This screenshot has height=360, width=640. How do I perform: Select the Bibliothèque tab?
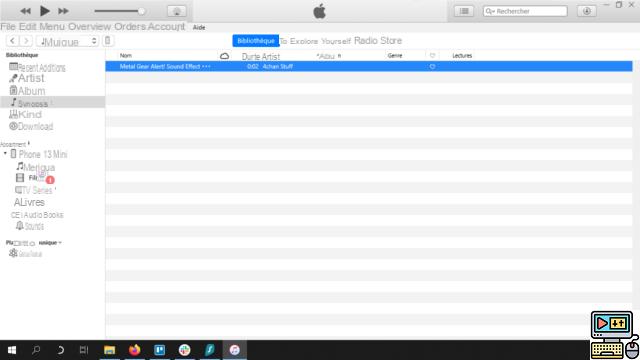tap(256, 41)
